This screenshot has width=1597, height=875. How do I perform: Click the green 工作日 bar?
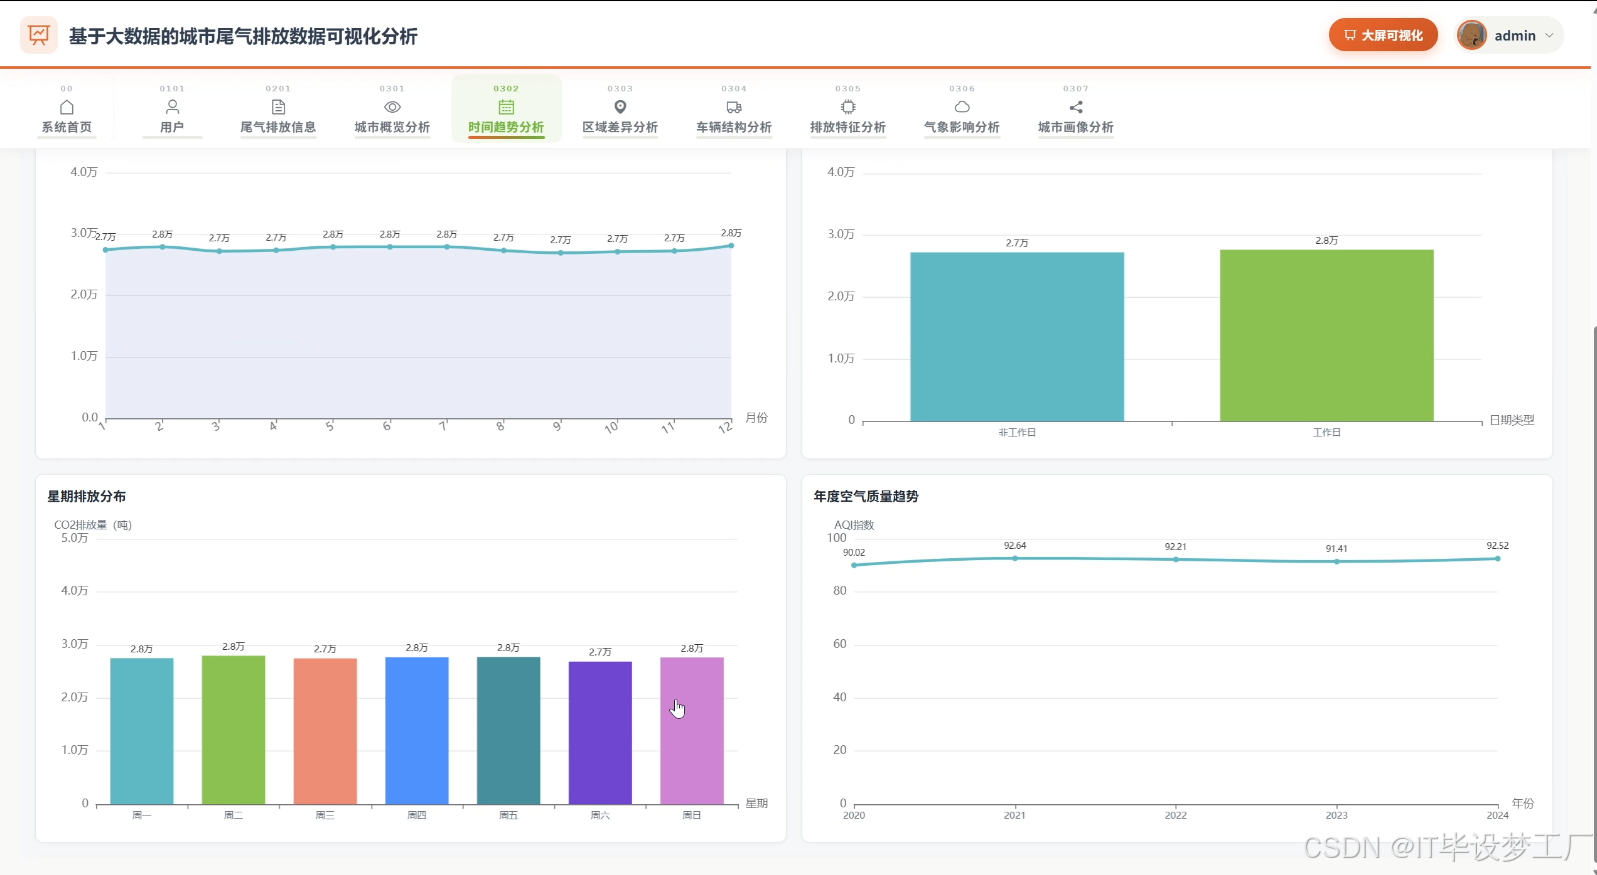1326,335
